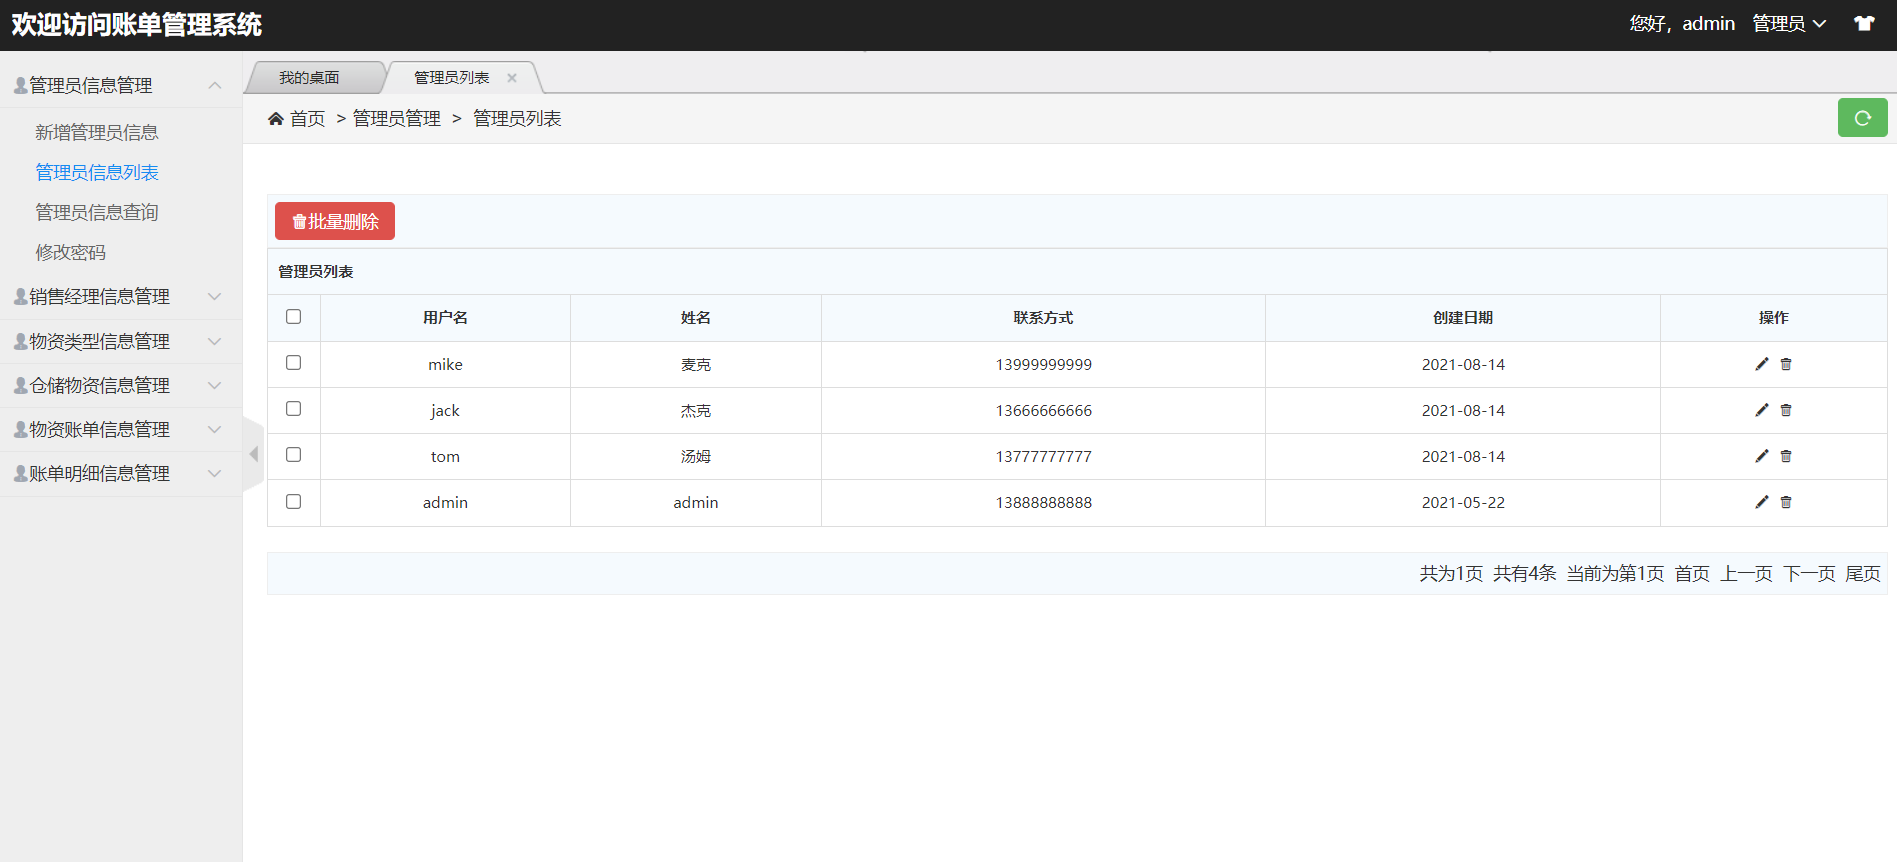
Task: Open 管理员信息列表 in the sidebar
Action: (x=97, y=172)
